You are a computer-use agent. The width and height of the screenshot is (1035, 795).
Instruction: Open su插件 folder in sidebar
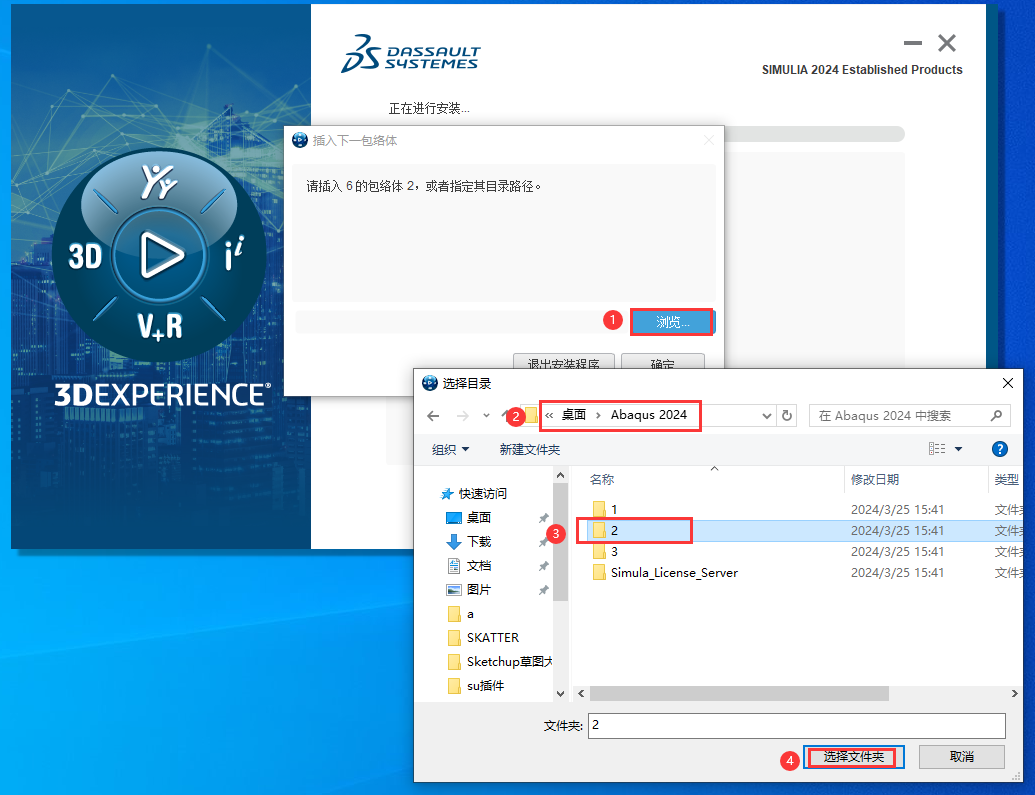(x=485, y=686)
